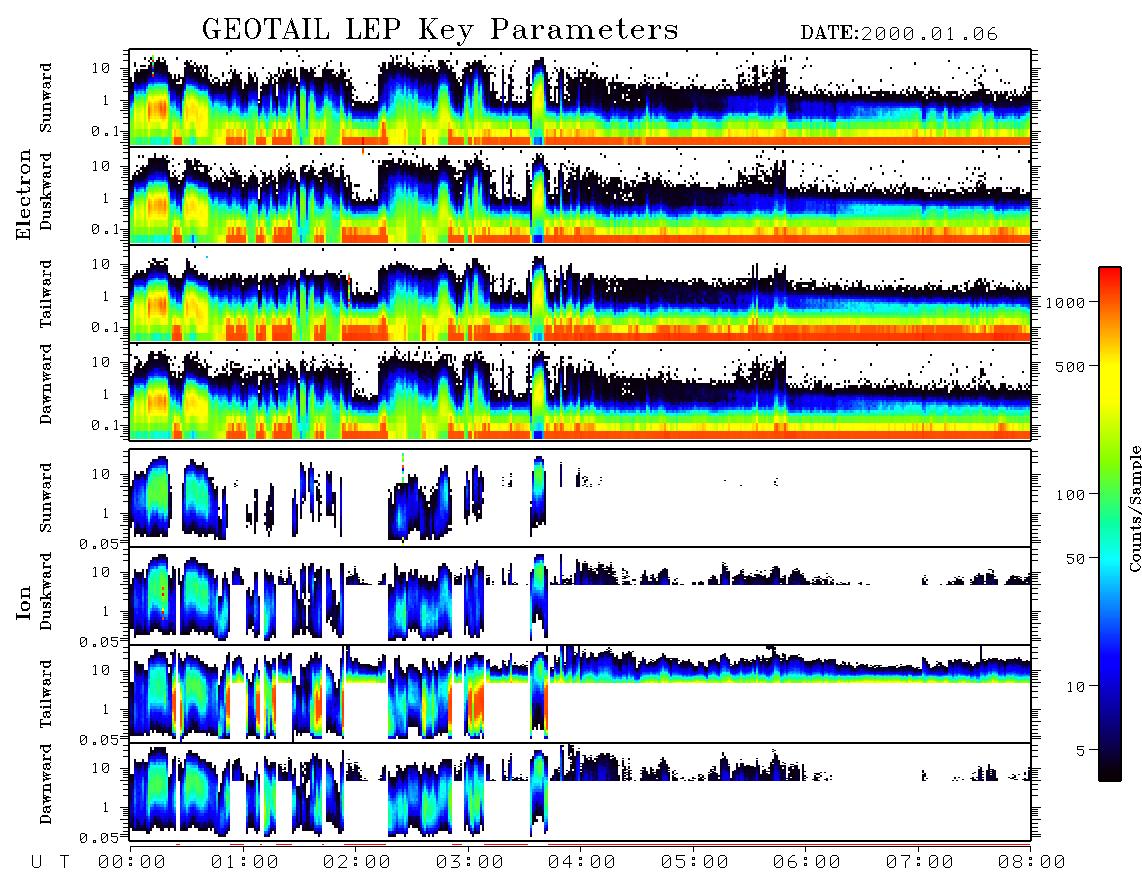Click the Ion Dawnward panel label

(x=46, y=784)
